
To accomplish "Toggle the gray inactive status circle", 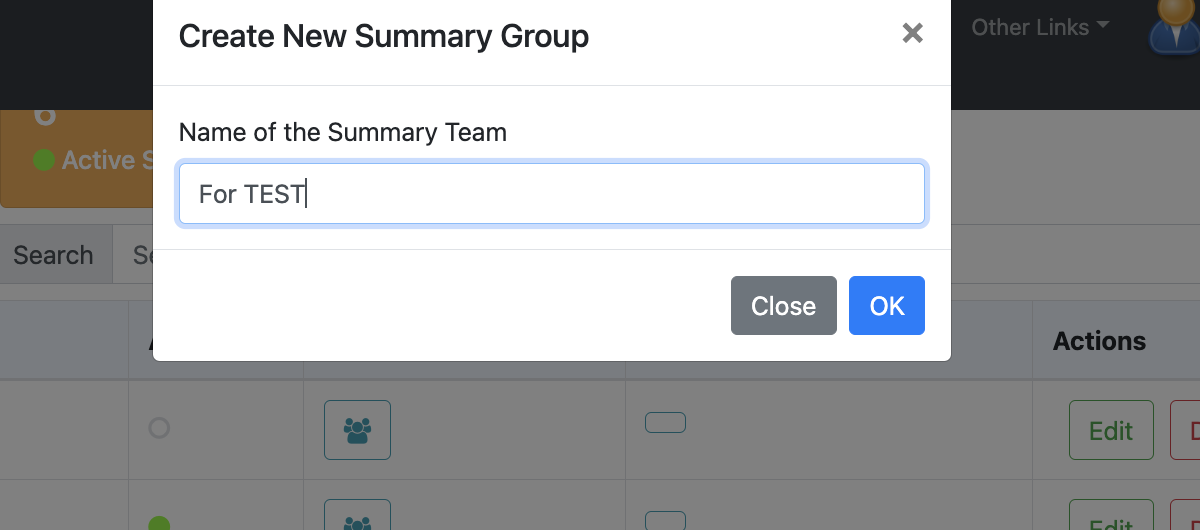I will (159, 428).
